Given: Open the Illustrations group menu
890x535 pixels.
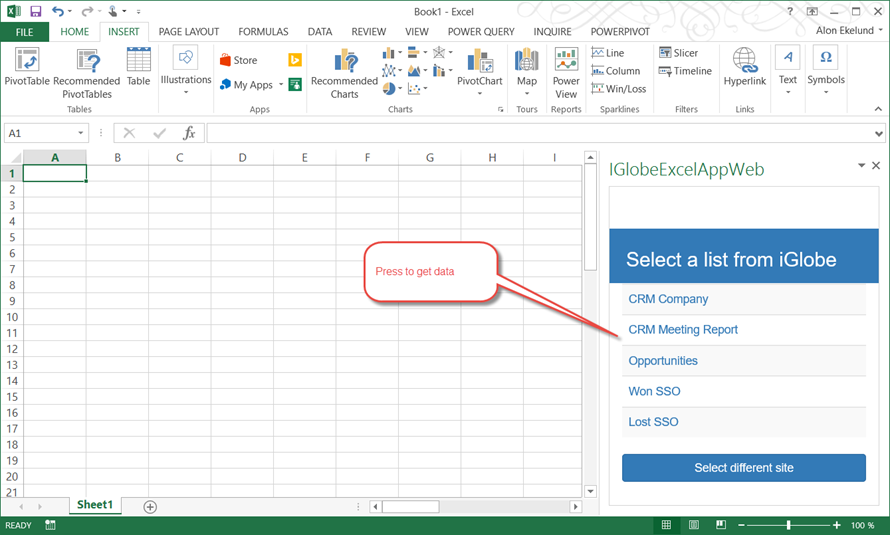Looking at the screenshot, I should click(x=186, y=70).
